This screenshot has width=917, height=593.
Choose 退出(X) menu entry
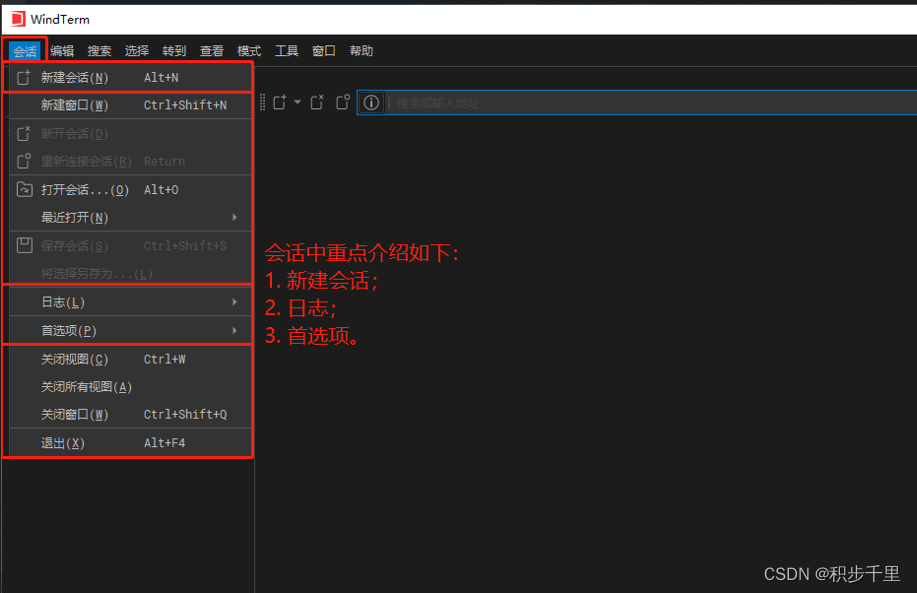(130, 443)
